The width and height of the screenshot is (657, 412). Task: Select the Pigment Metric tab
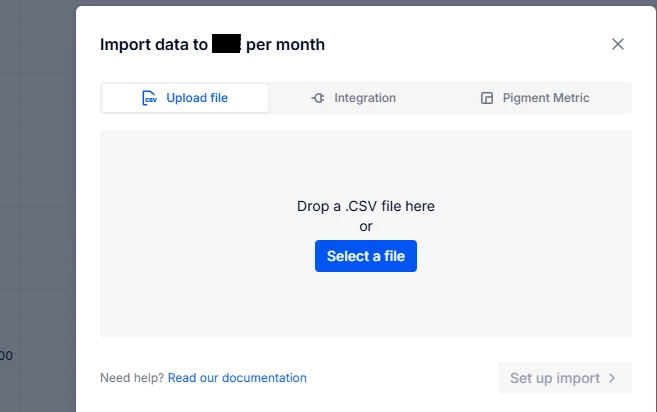coord(535,98)
